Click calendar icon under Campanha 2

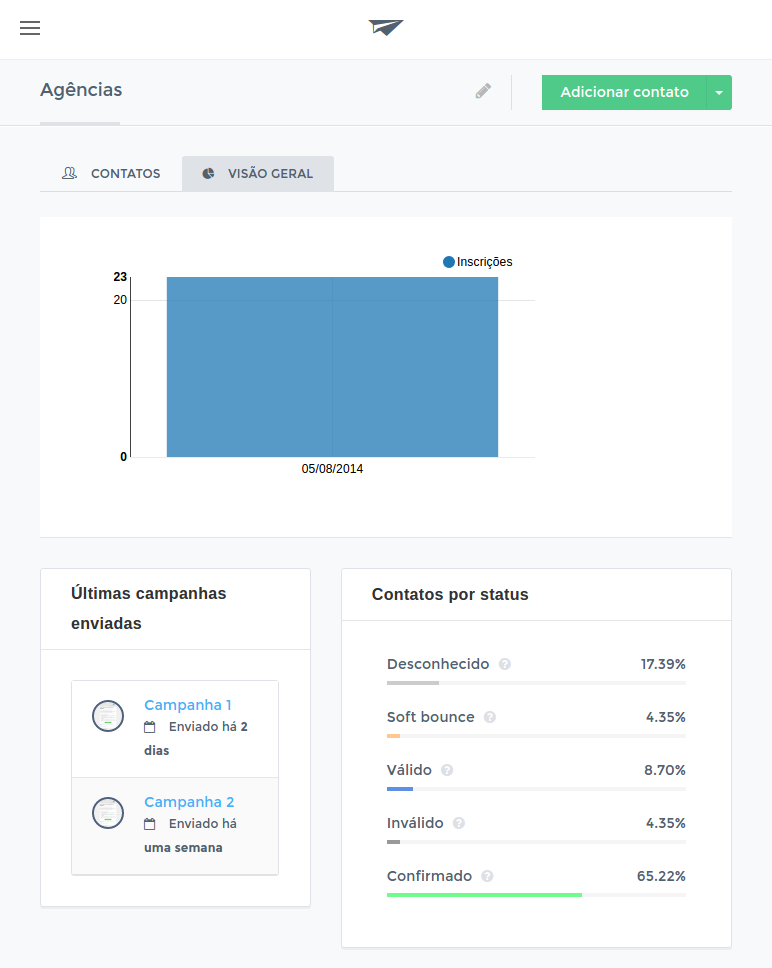click(x=149, y=824)
